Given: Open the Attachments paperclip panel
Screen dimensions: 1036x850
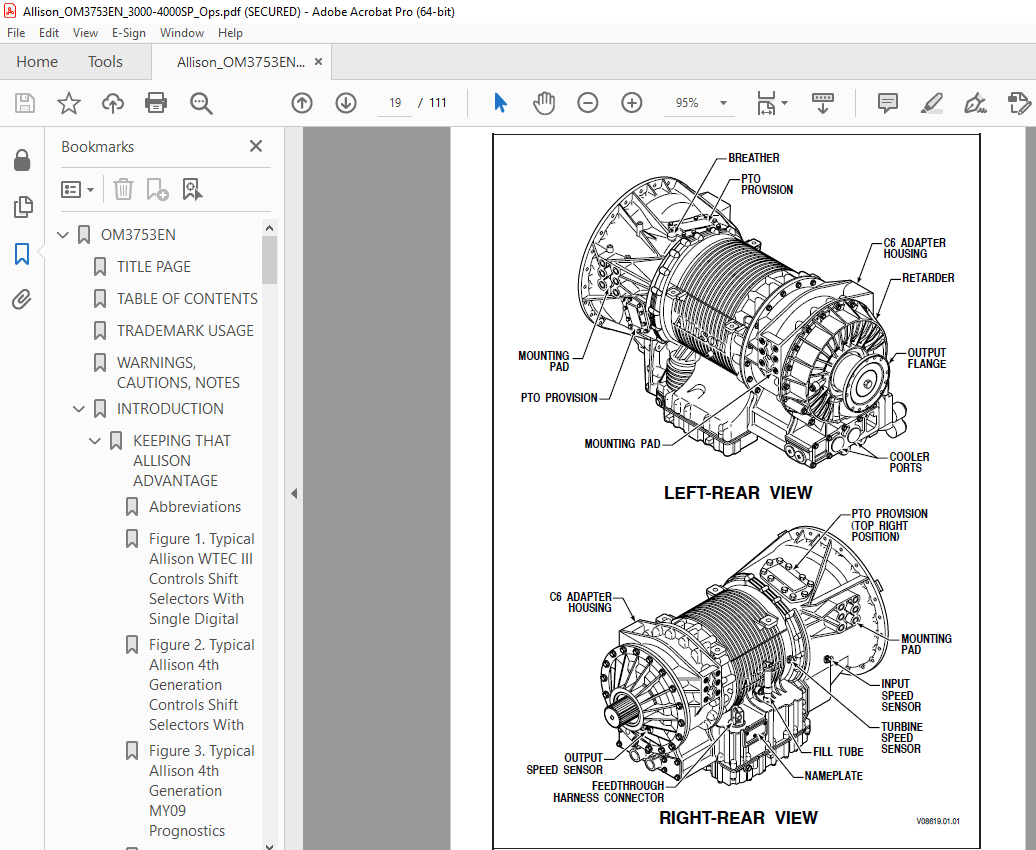Looking at the screenshot, I should [x=22, y=300].
